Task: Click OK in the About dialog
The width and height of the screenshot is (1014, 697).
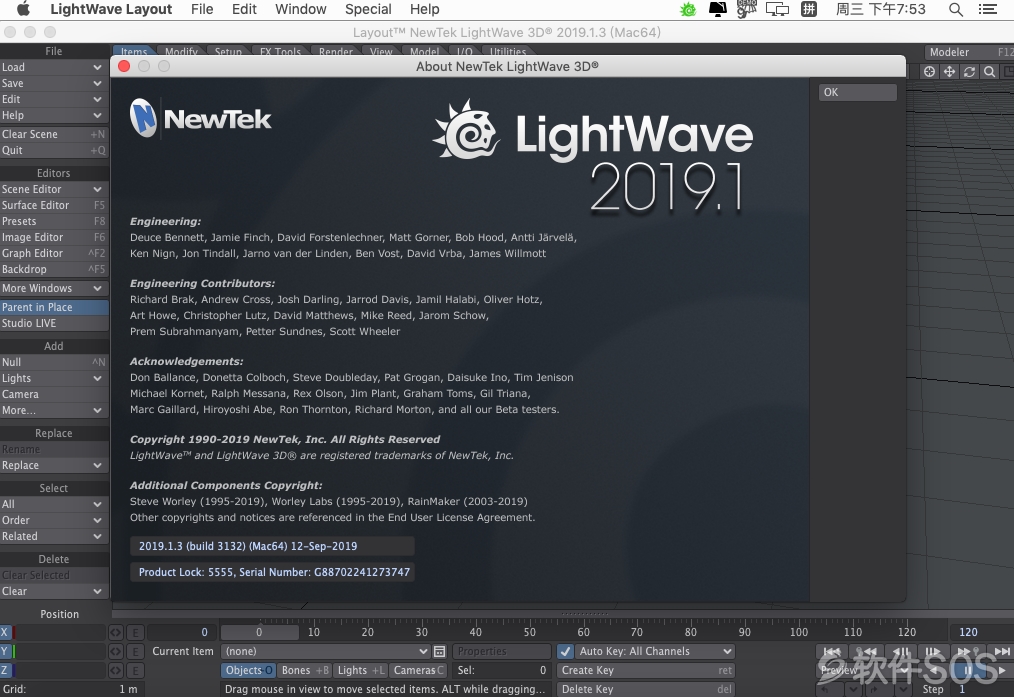Action: (x=858, y=92)
